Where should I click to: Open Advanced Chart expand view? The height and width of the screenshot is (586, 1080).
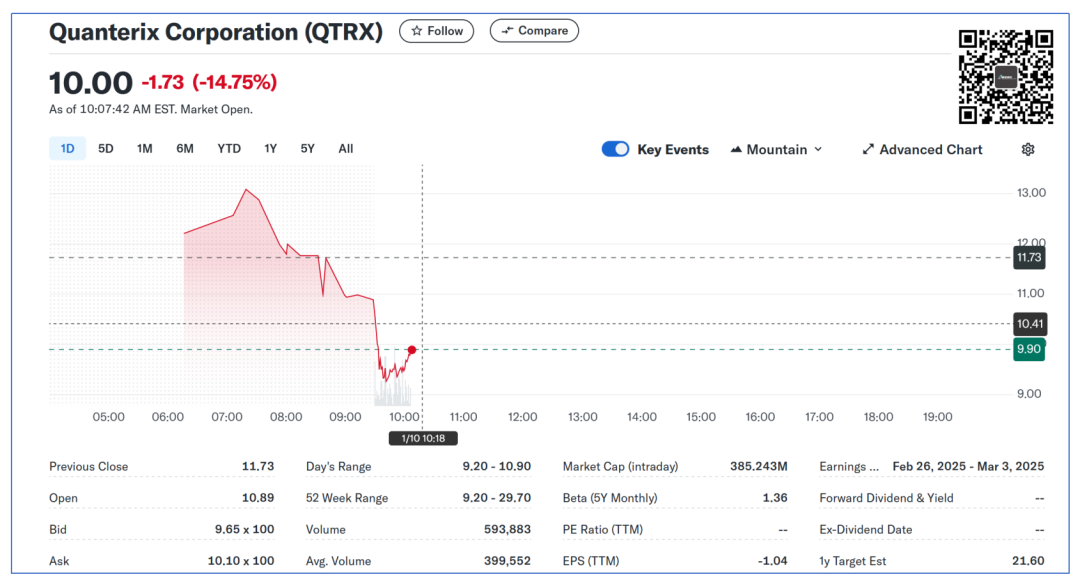pos(922,149)
